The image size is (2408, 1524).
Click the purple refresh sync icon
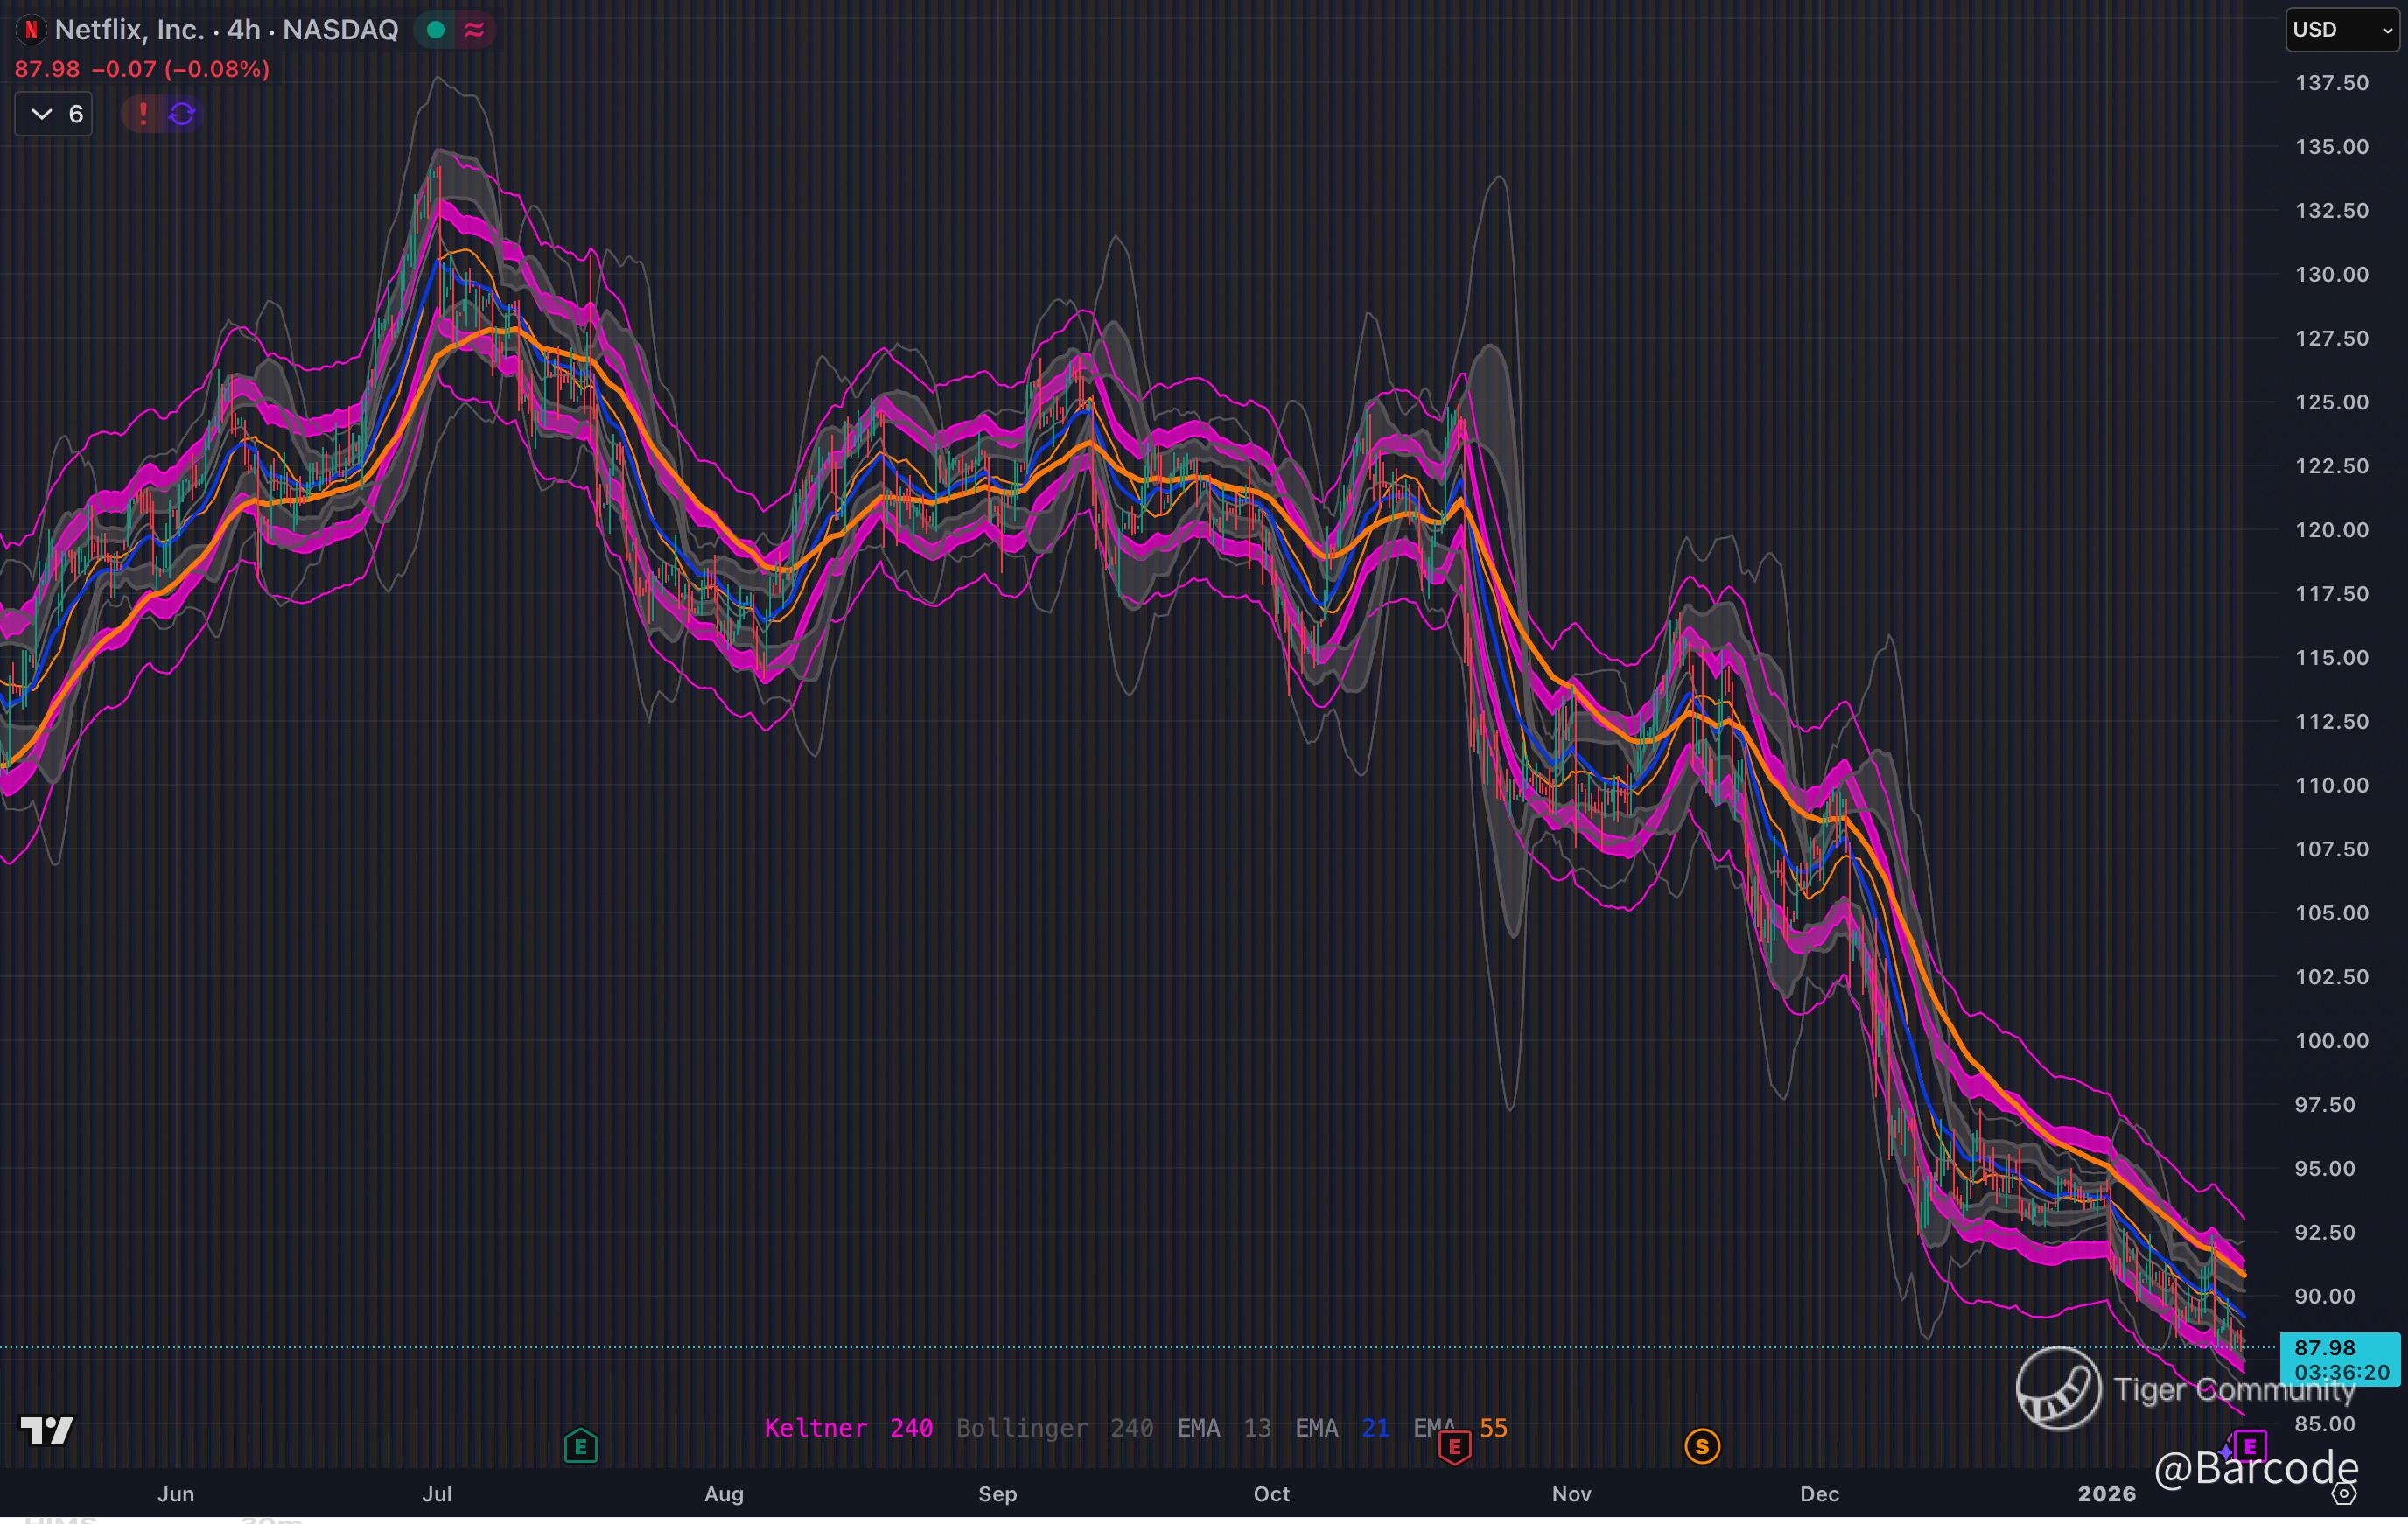pos(182,114)
